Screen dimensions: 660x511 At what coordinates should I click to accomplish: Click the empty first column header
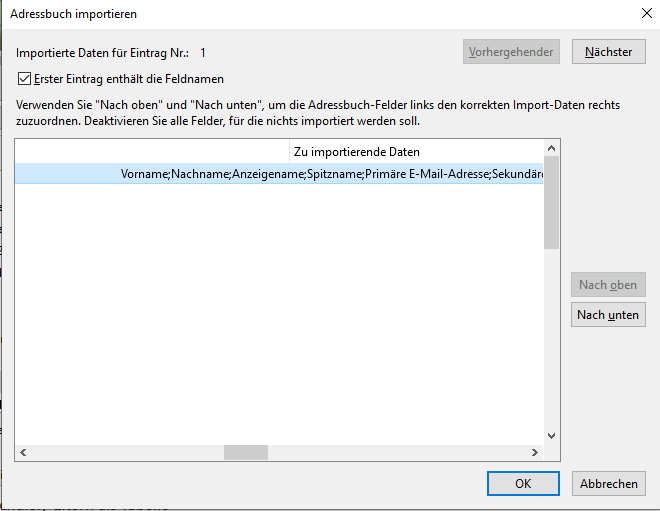[x=152, y=152]
